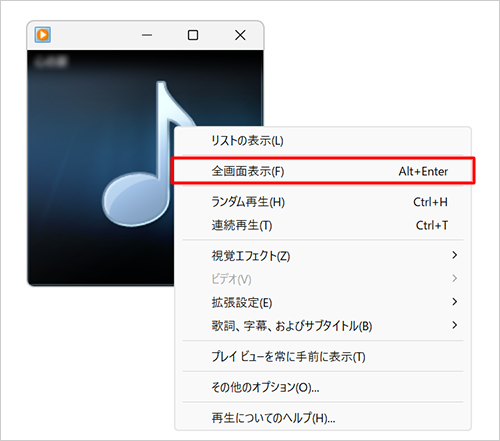Toggle ランダム再生(H) shuffle option

[323, 202]
